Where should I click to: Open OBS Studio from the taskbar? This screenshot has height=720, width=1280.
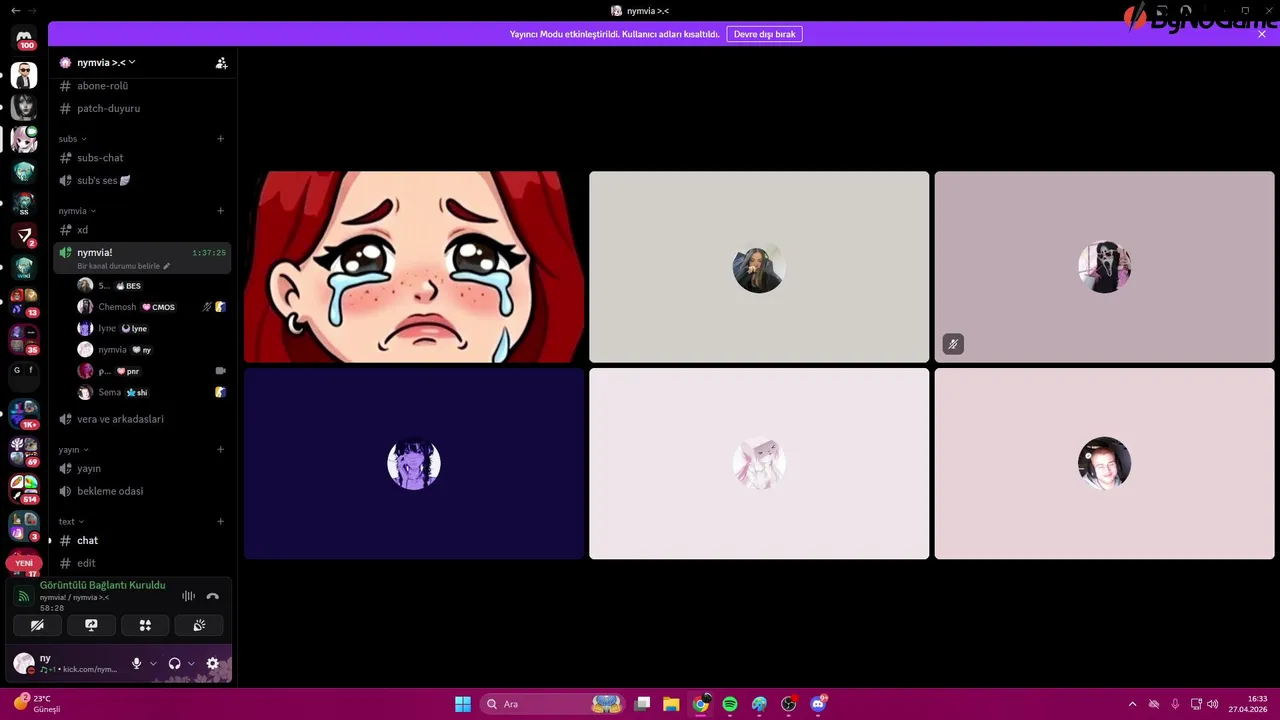(789, 704)
